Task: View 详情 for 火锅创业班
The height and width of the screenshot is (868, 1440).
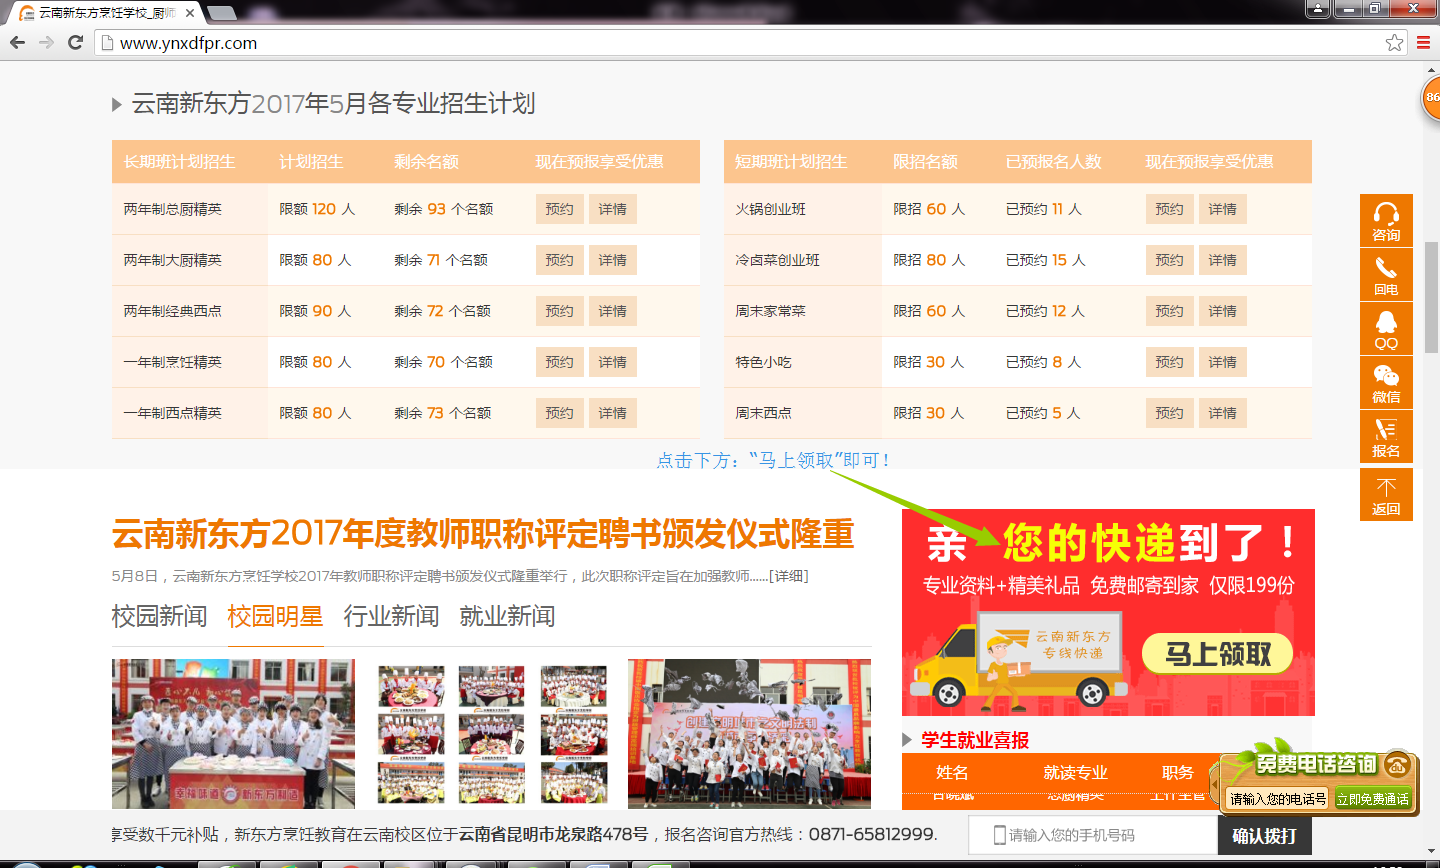Action: pyautogui.click(x=1222, y=209)
